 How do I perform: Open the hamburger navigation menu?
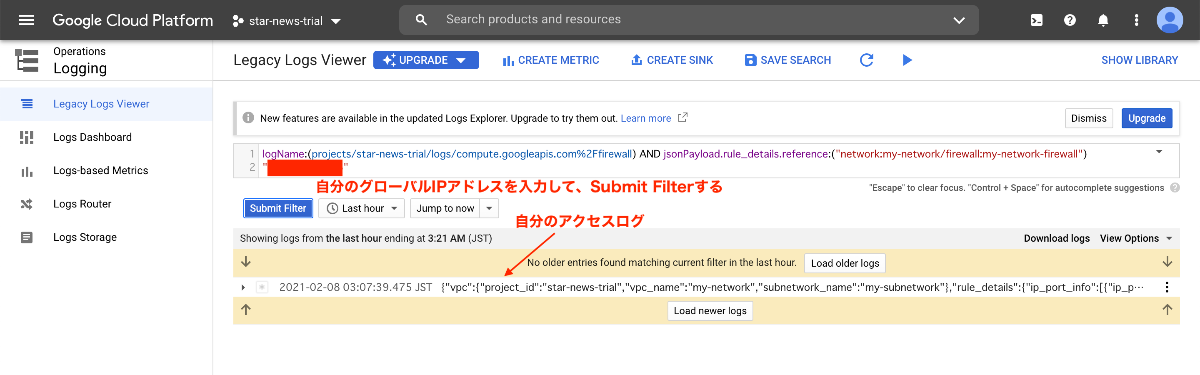(26, 20)
